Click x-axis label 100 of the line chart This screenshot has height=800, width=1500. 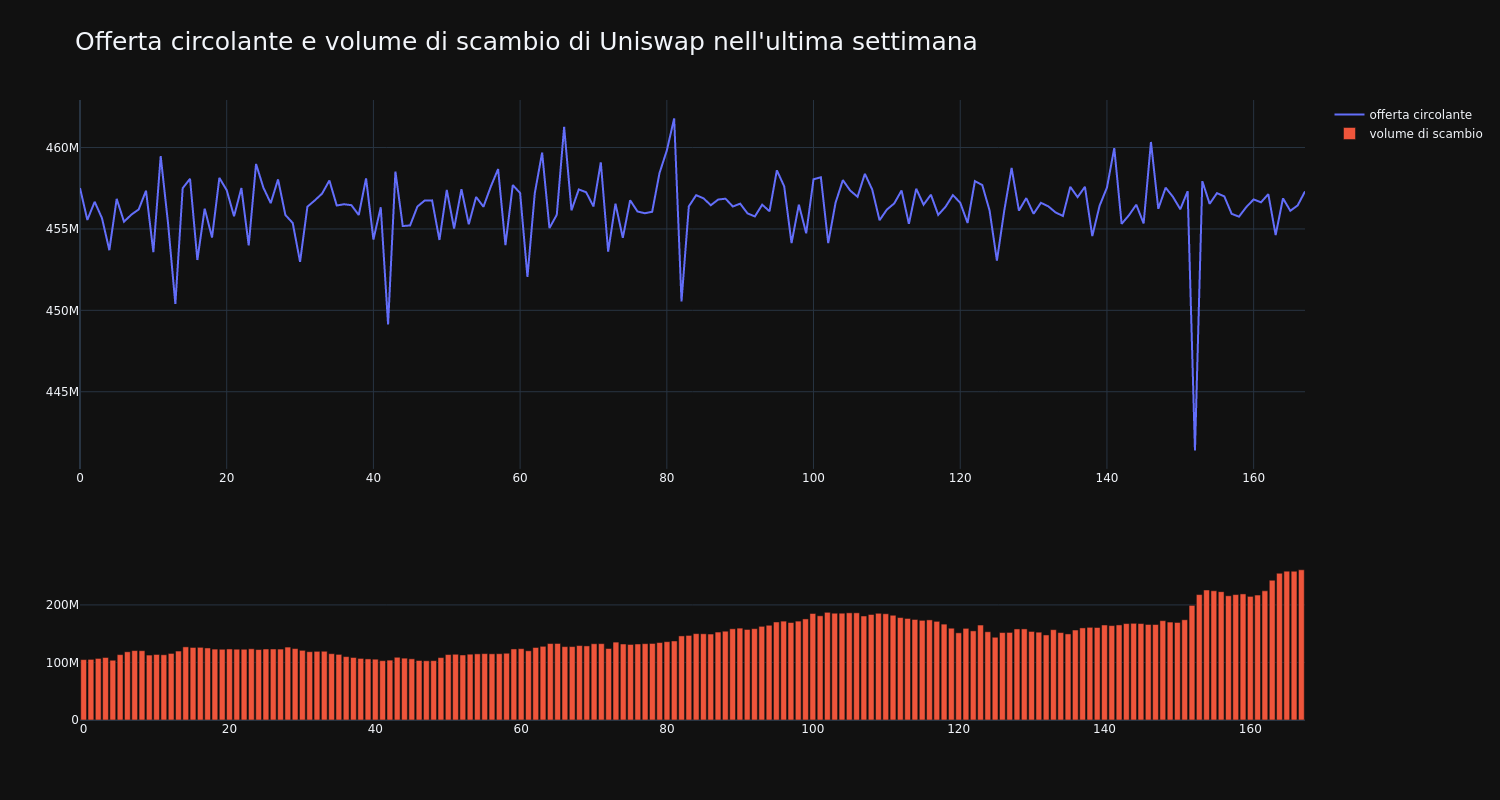tap(813, 478)
